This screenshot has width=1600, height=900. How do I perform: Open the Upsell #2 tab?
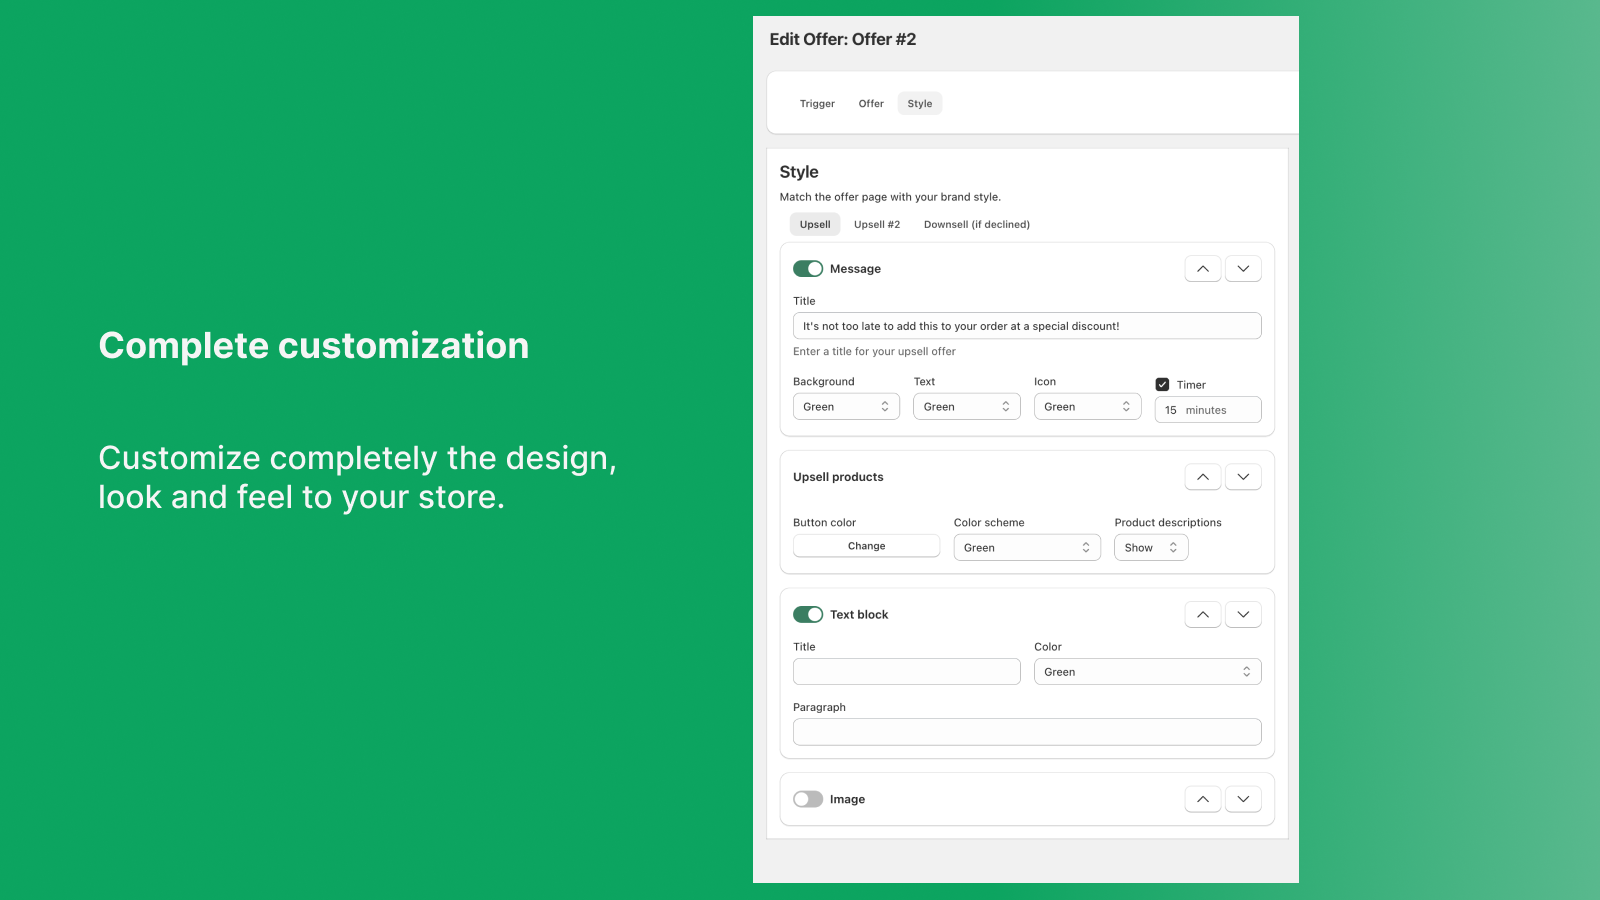[x=877, y=225]
